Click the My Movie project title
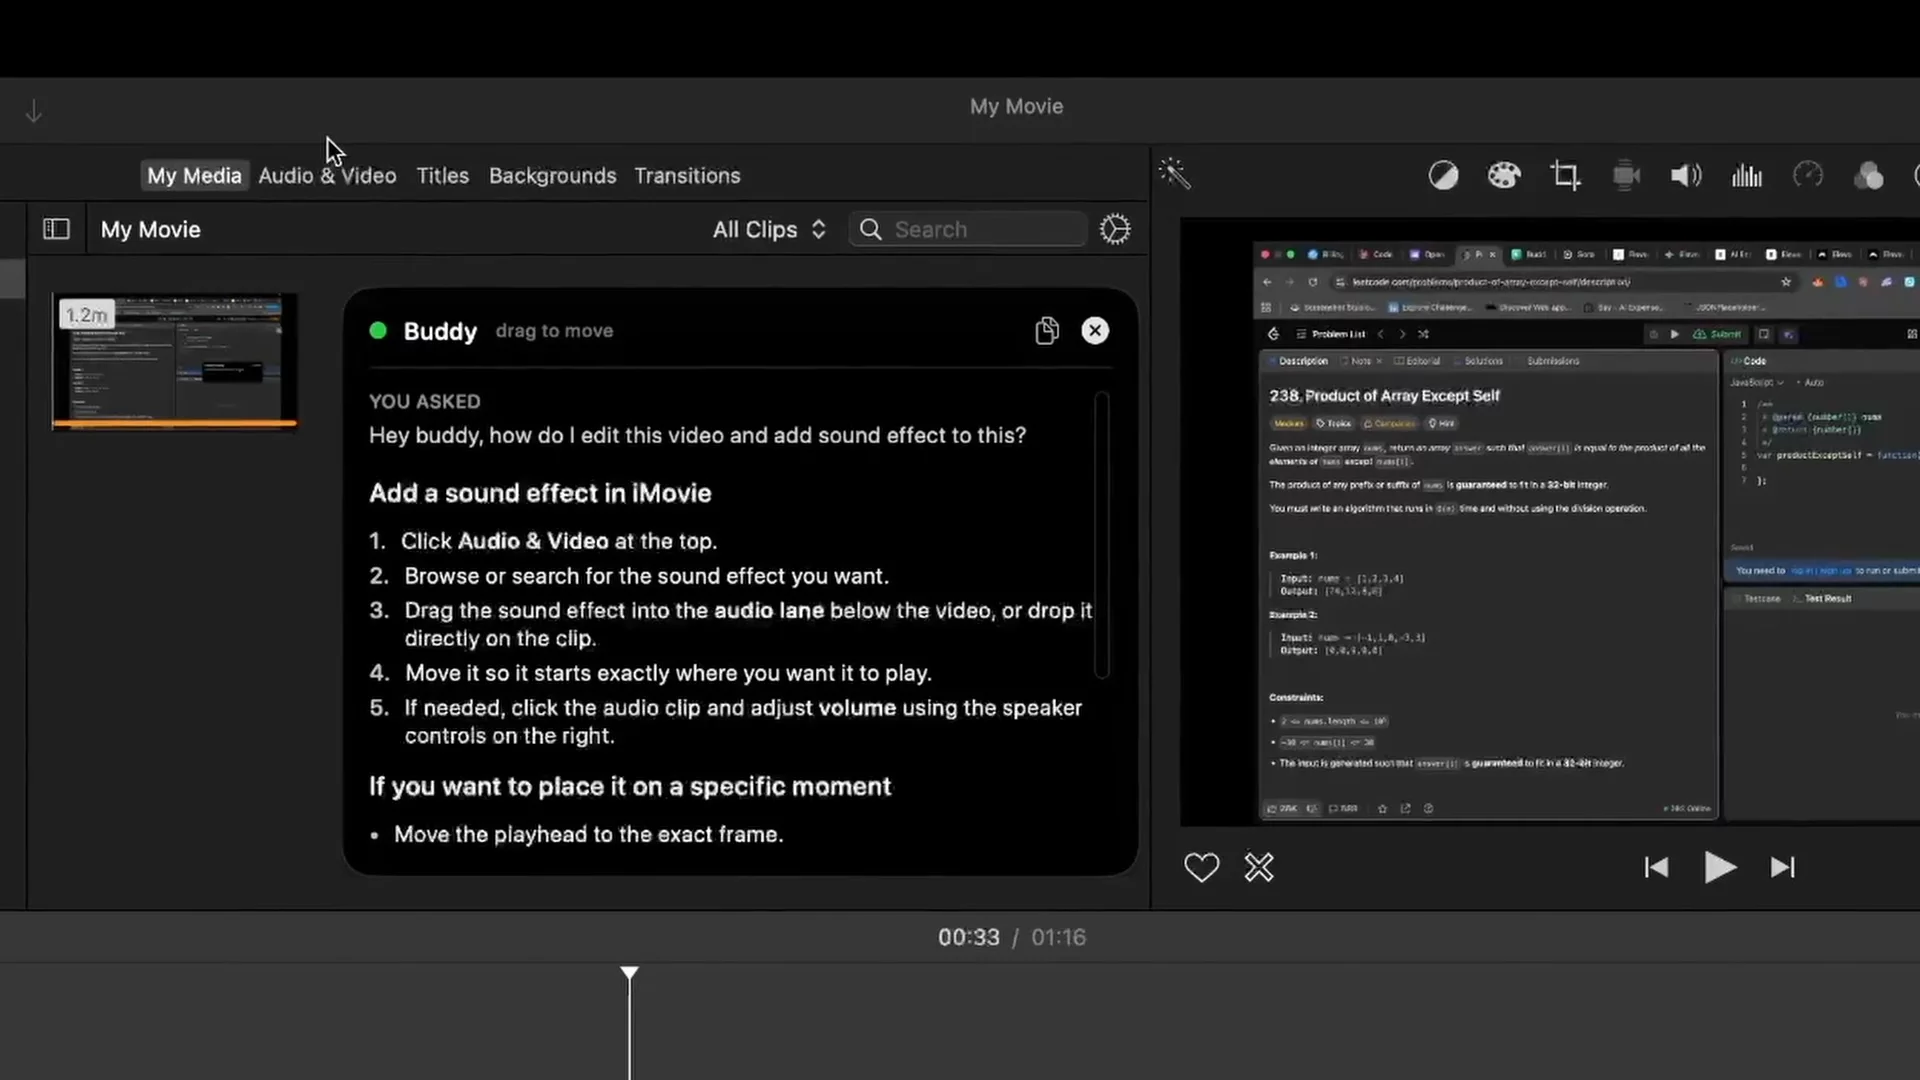The image size is (1920, 1080). 1016,106
